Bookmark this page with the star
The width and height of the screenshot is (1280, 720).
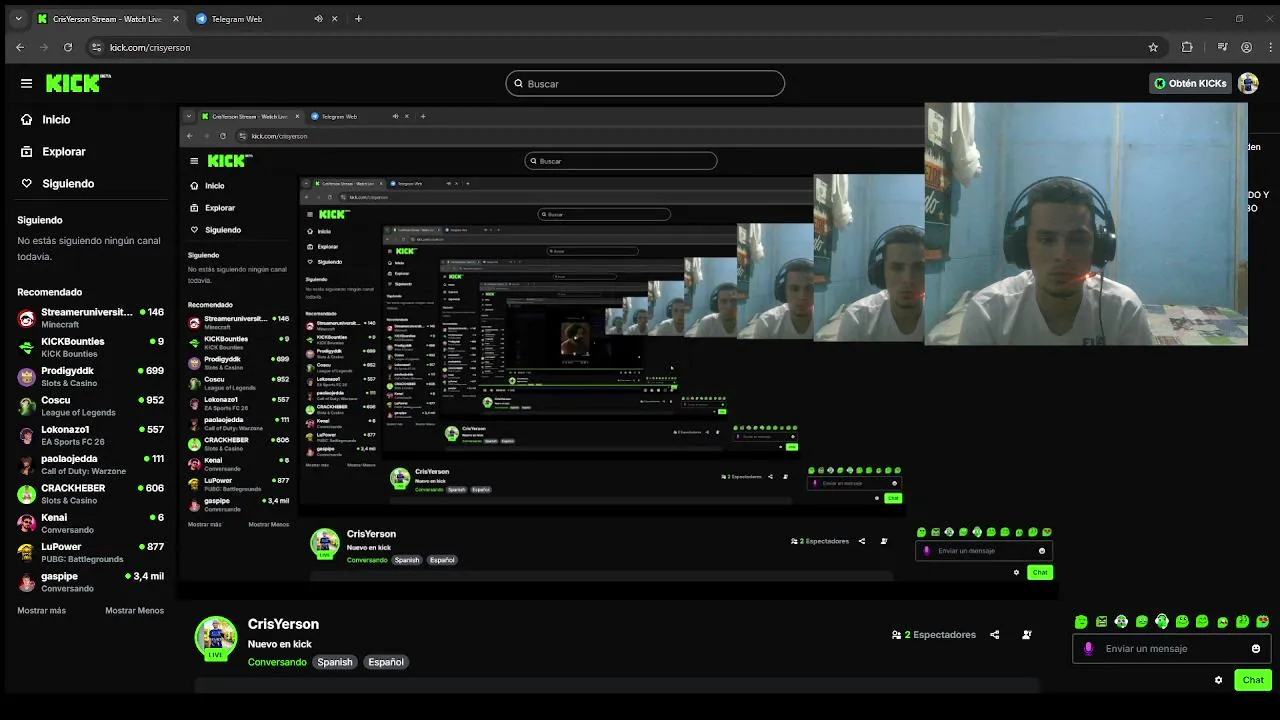coord(1153,47)
